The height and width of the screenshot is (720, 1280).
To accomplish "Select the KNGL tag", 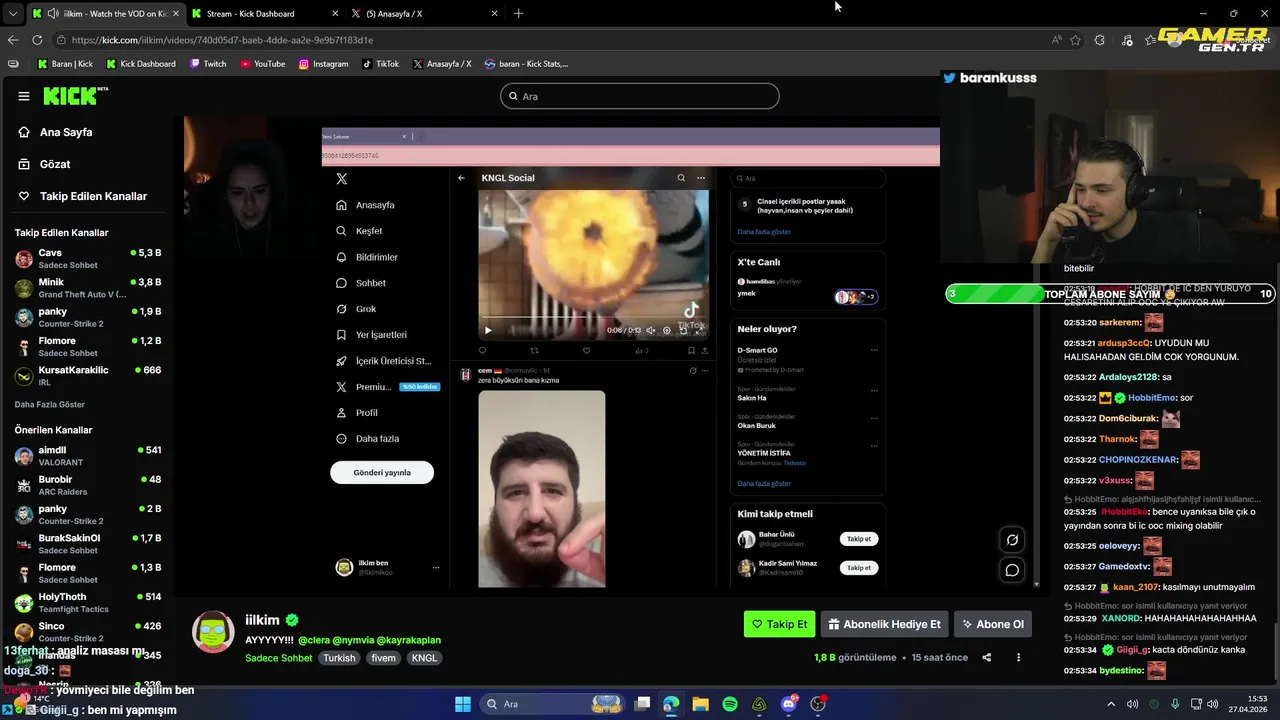I will 424,658.
